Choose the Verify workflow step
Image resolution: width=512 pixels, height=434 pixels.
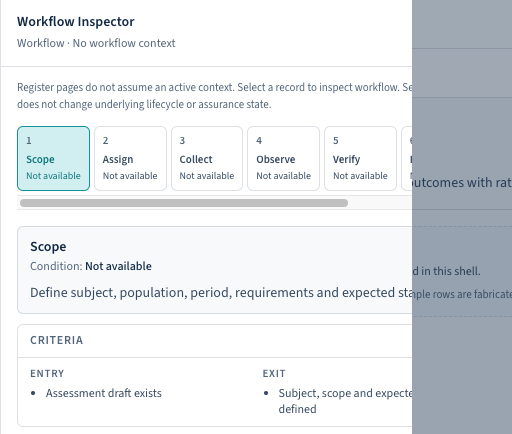pos(360,158)
